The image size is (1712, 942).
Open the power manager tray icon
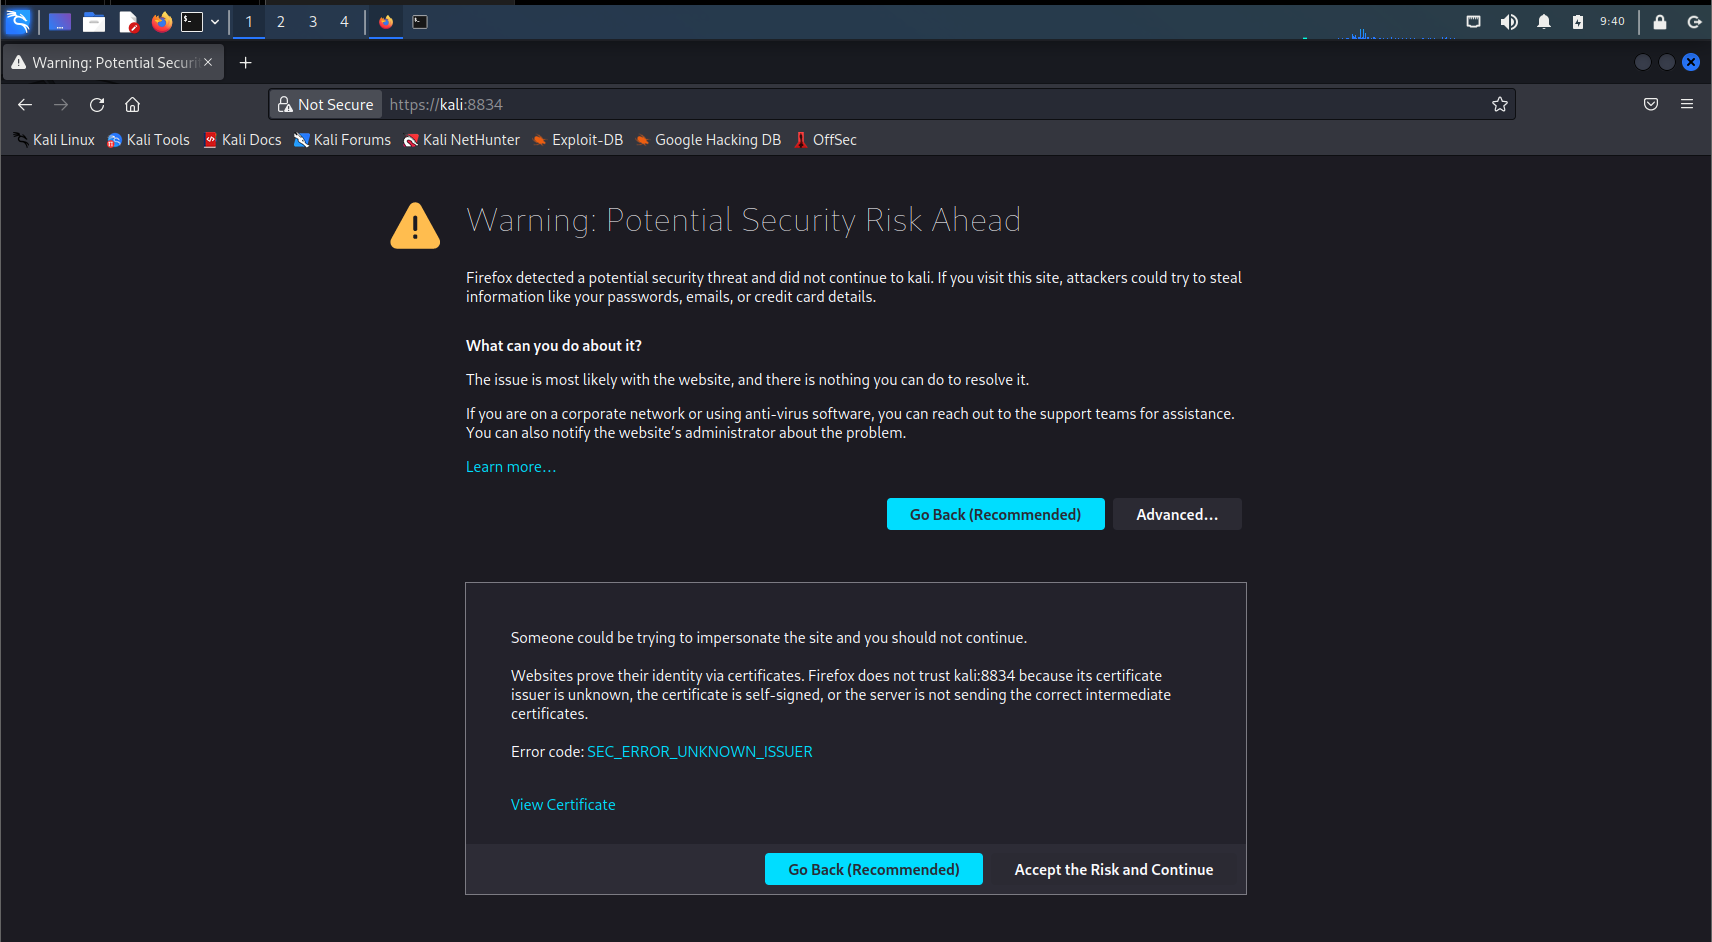[x=1578, y=21]
